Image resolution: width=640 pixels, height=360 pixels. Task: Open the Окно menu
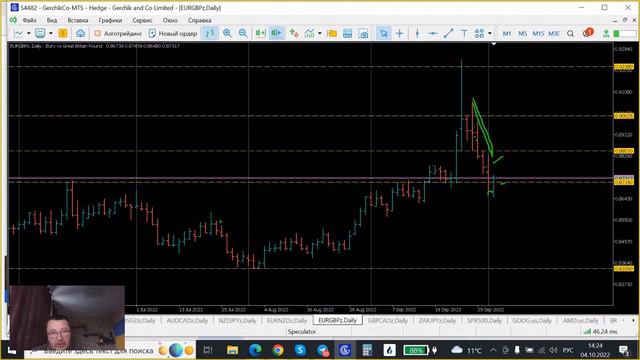(x=170, y=20)
